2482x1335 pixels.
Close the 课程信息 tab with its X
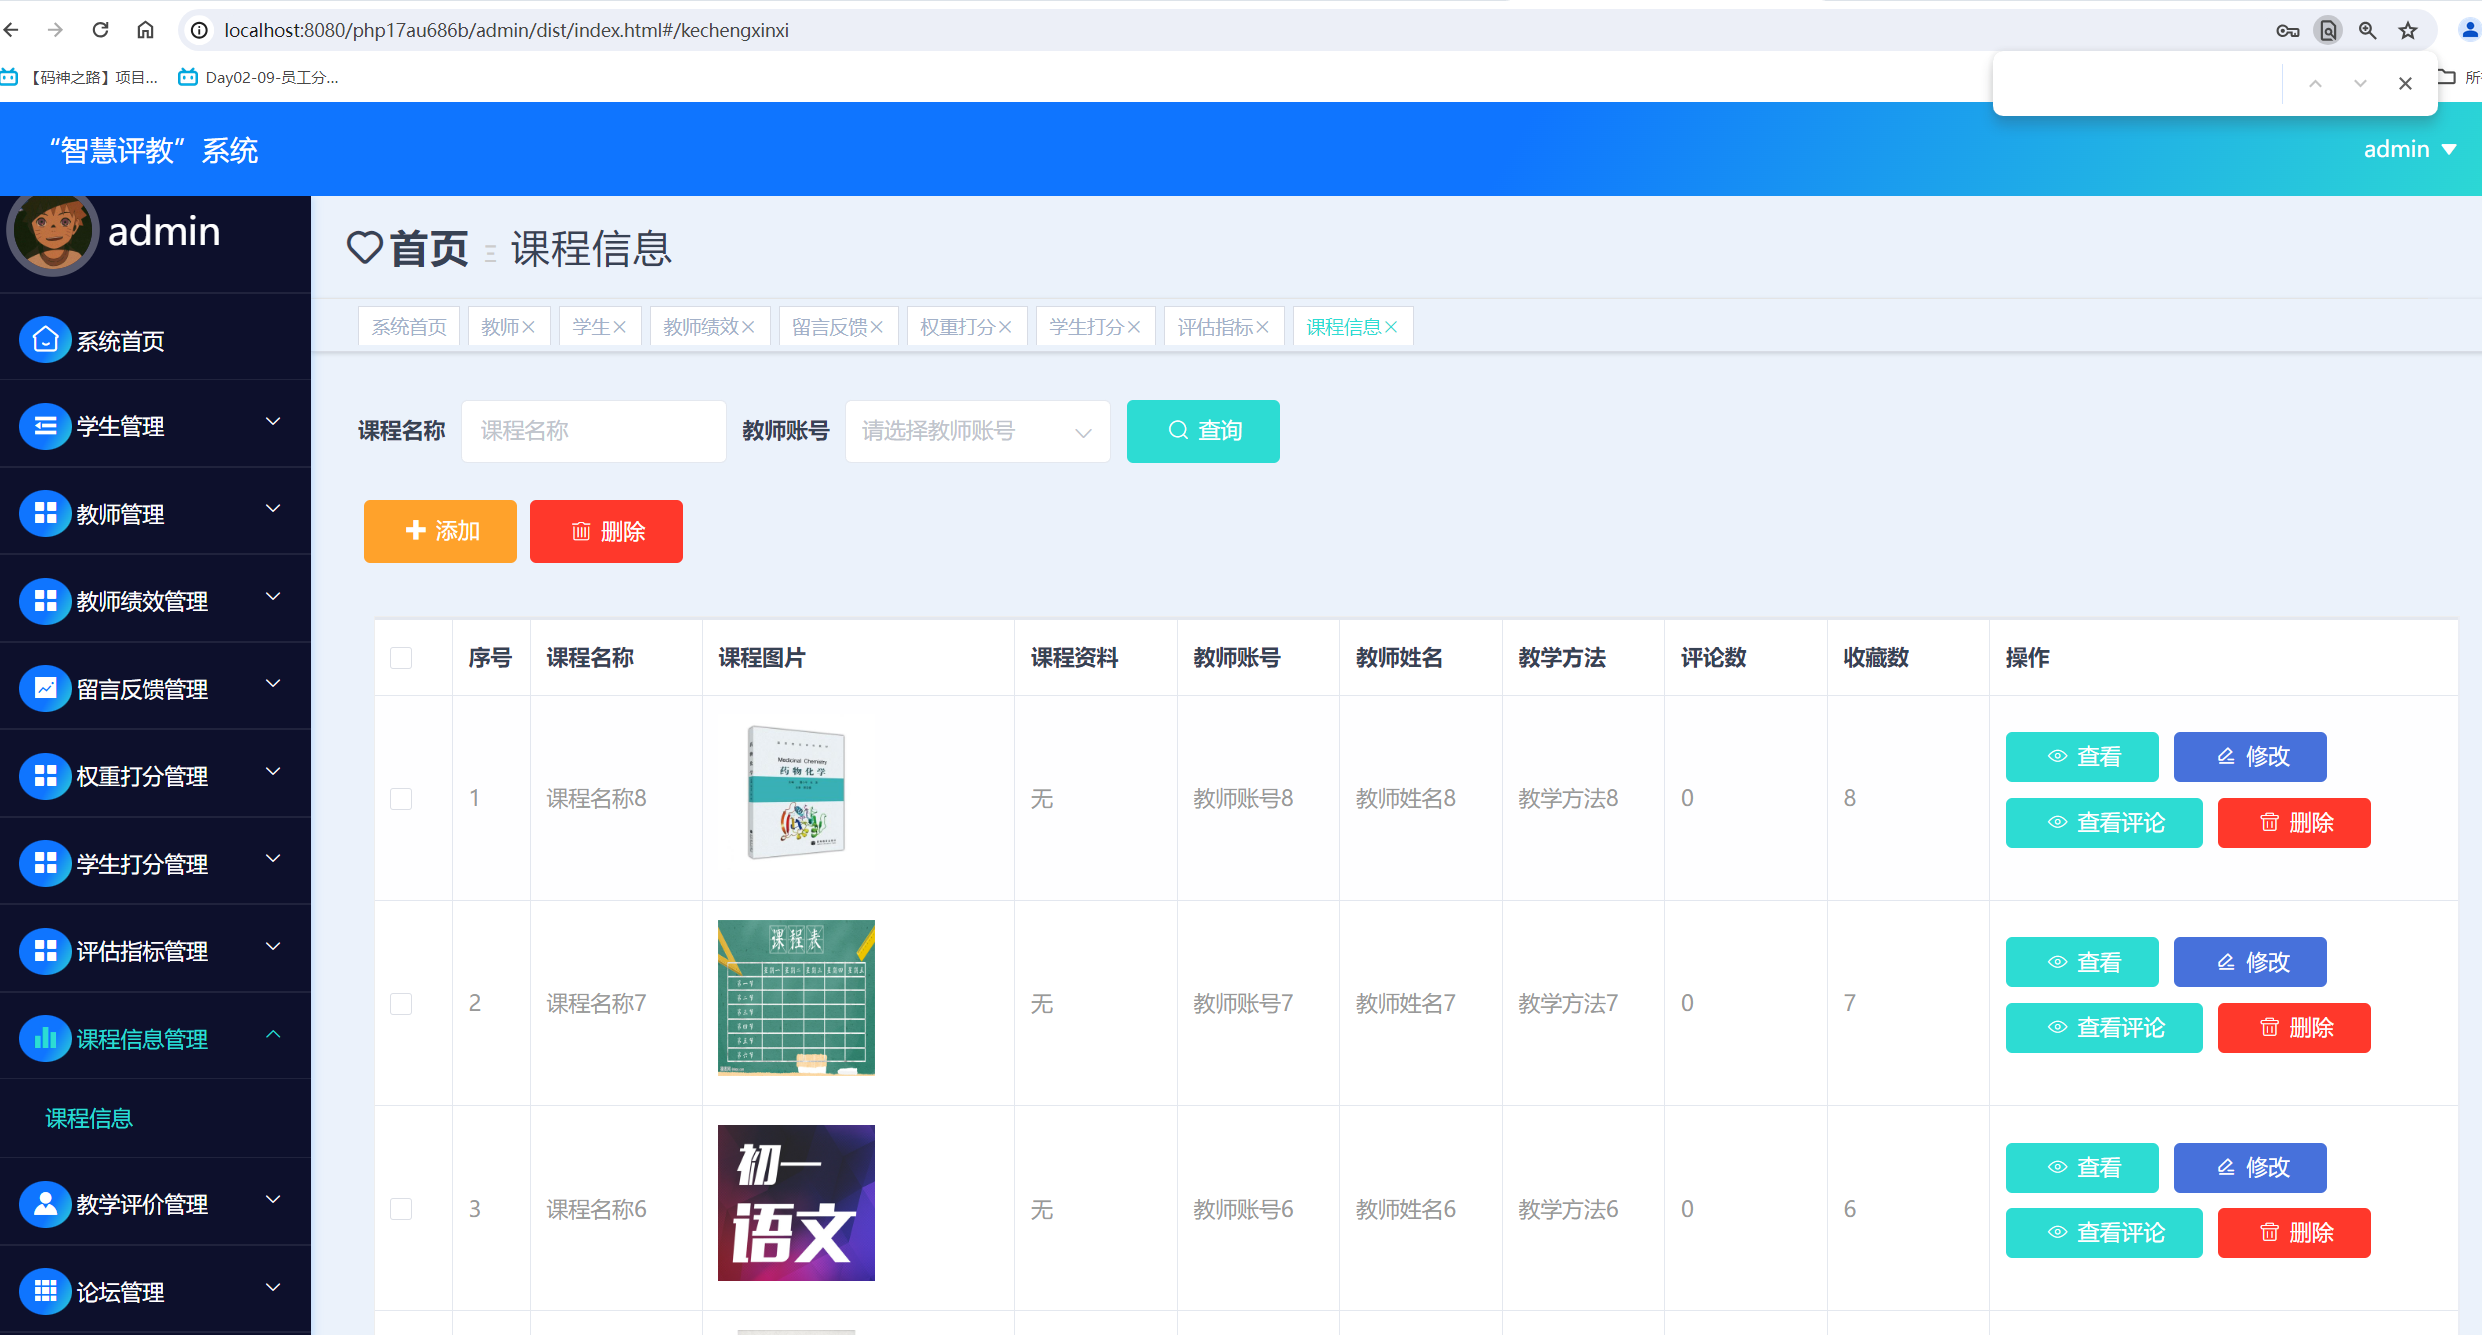pos(1391,327)
